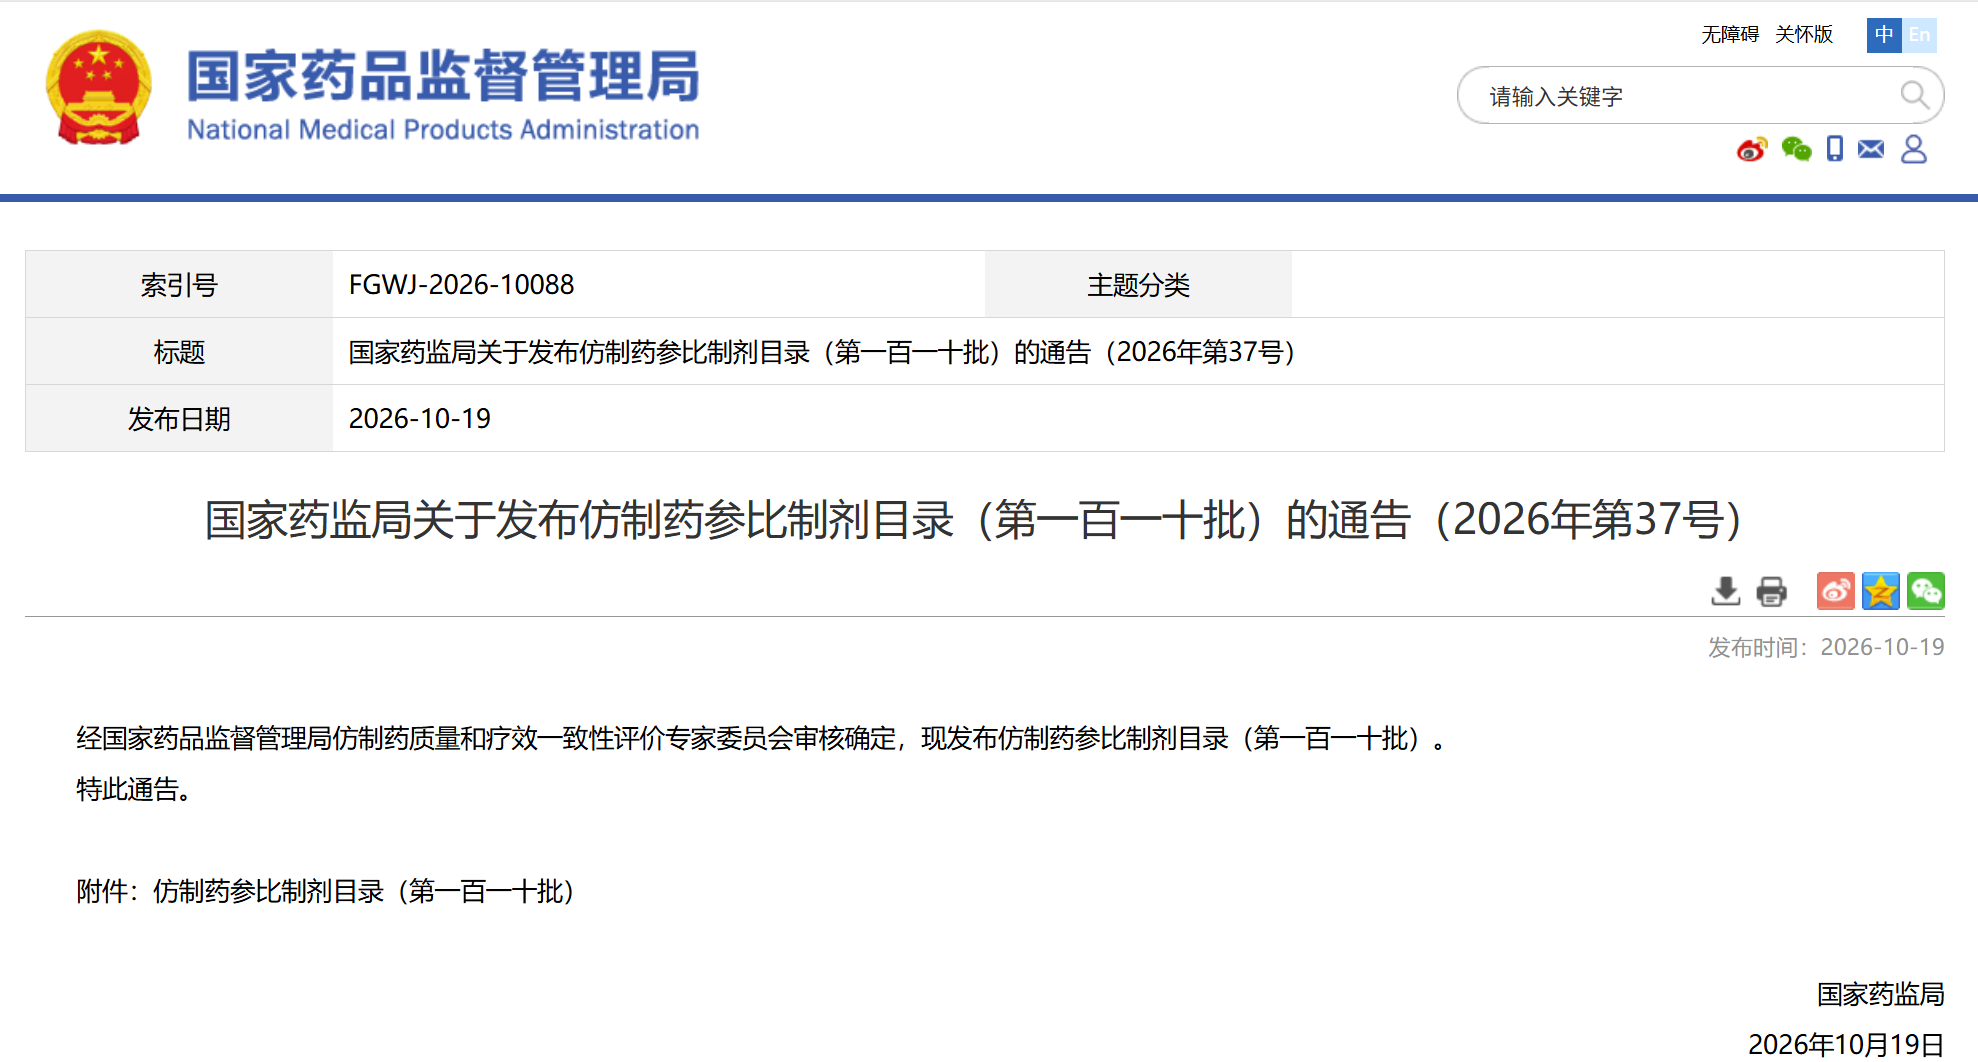Print the notice via printer icon
This screenshot has height=1062, width=1978.
tap(1771, 591)
